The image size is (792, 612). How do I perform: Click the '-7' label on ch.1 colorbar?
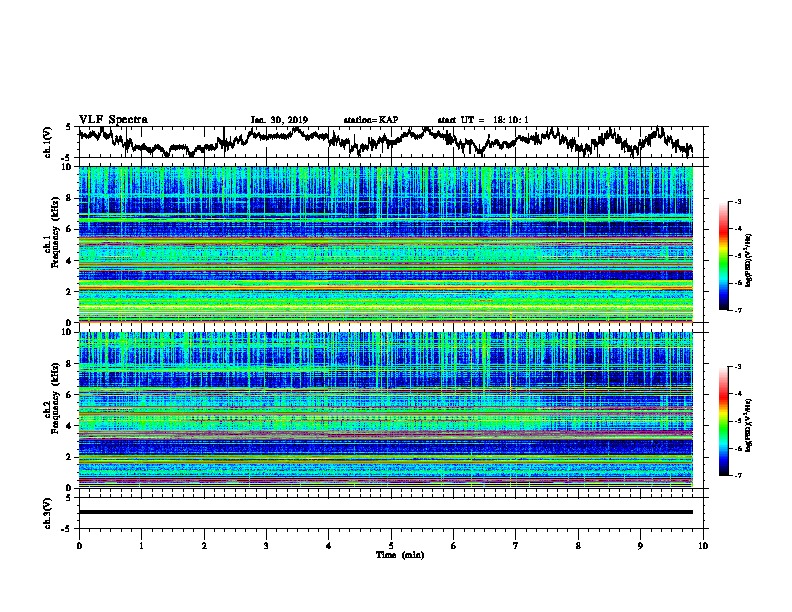(737, 310)
